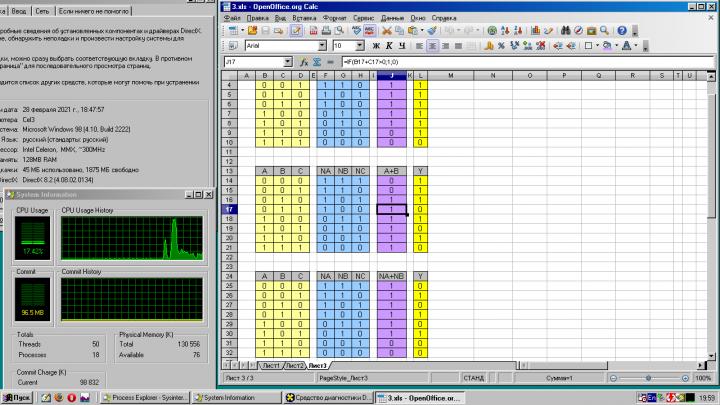The width and height of the screenshot is (720, 405).
Task: Open the Name Box cell reference dropdown
Action: [289, 62]
